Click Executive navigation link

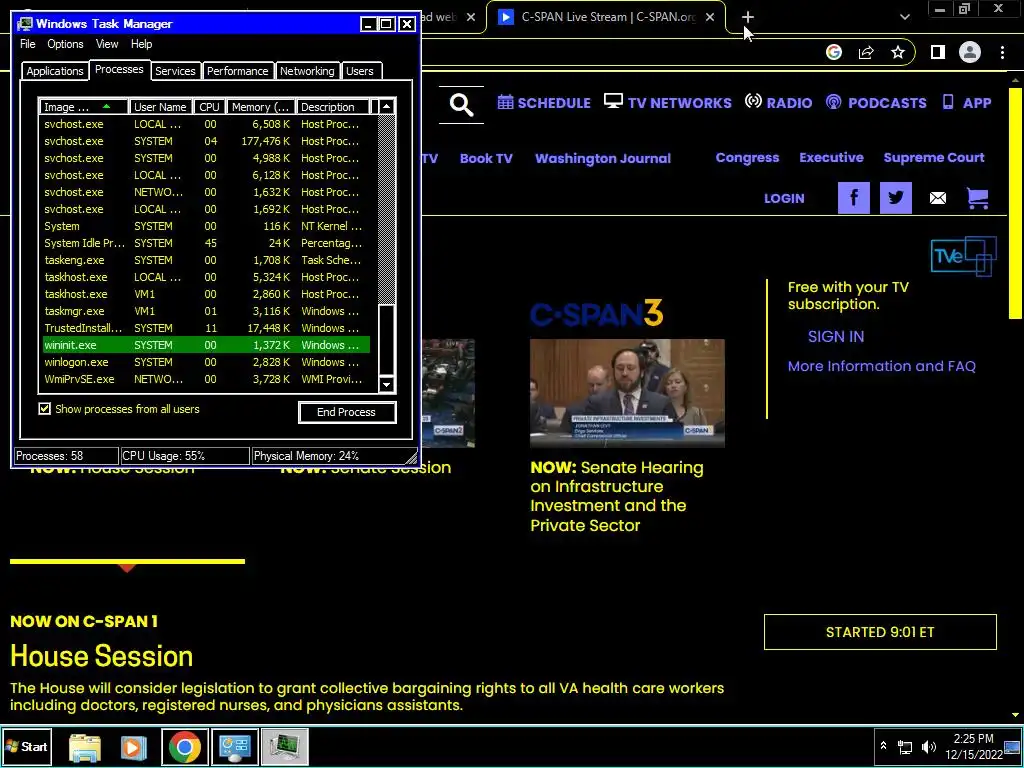tap(831, 157)
